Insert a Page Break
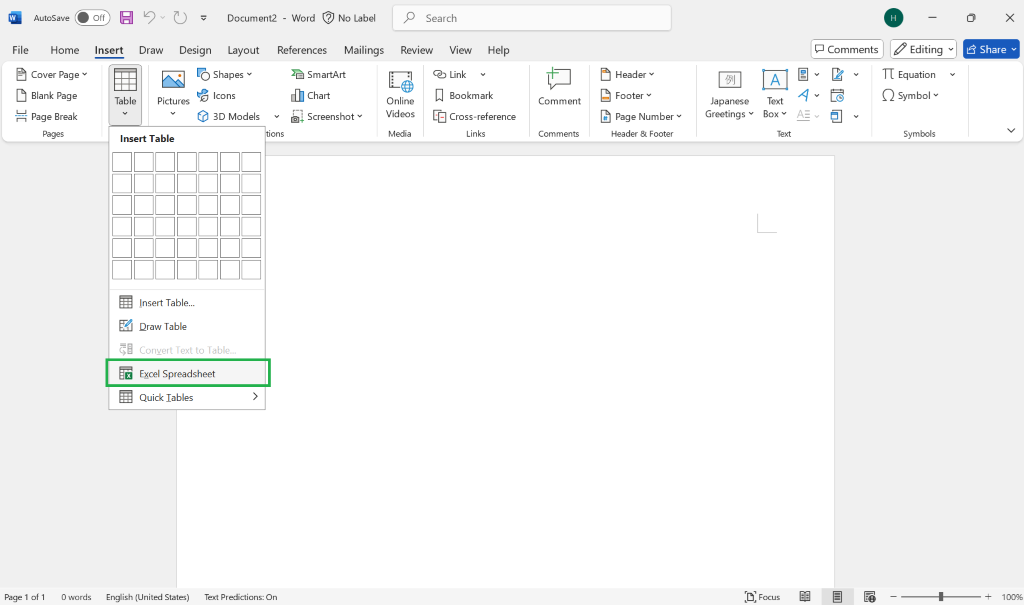 click(46, 116)
